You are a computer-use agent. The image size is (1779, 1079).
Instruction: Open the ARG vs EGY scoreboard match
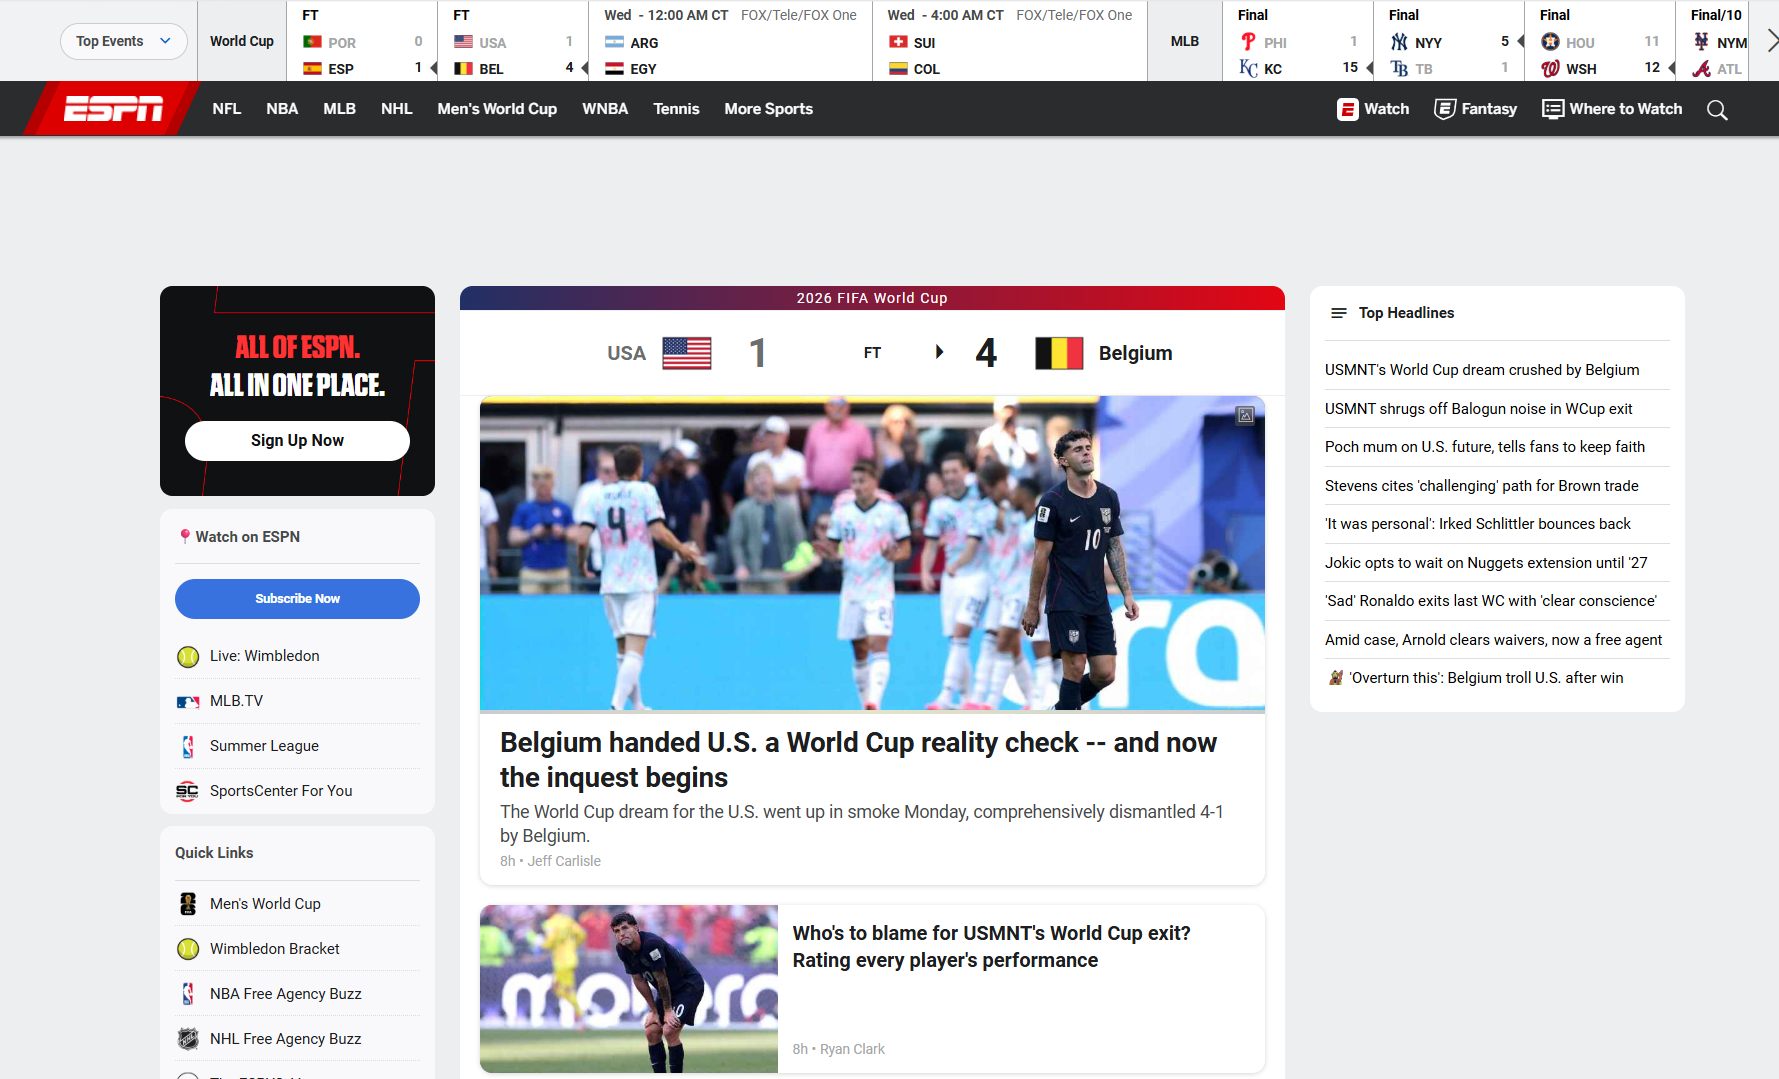730,41
